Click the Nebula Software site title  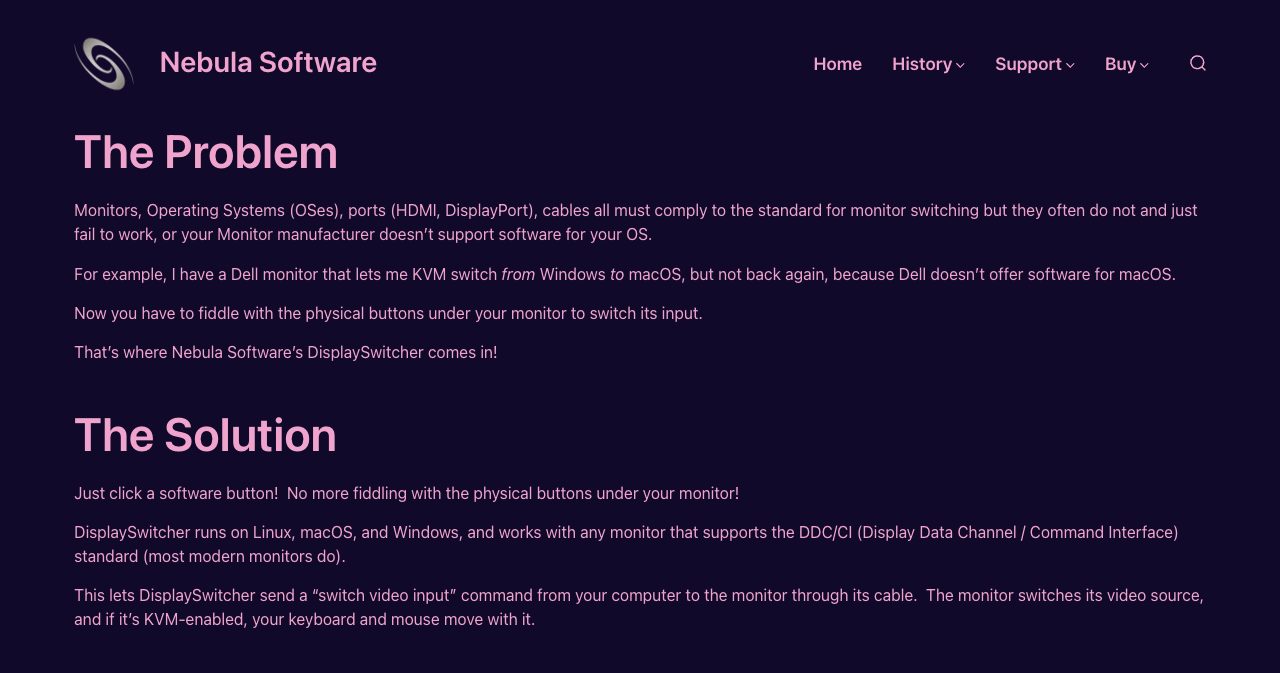tap(268, 62)
